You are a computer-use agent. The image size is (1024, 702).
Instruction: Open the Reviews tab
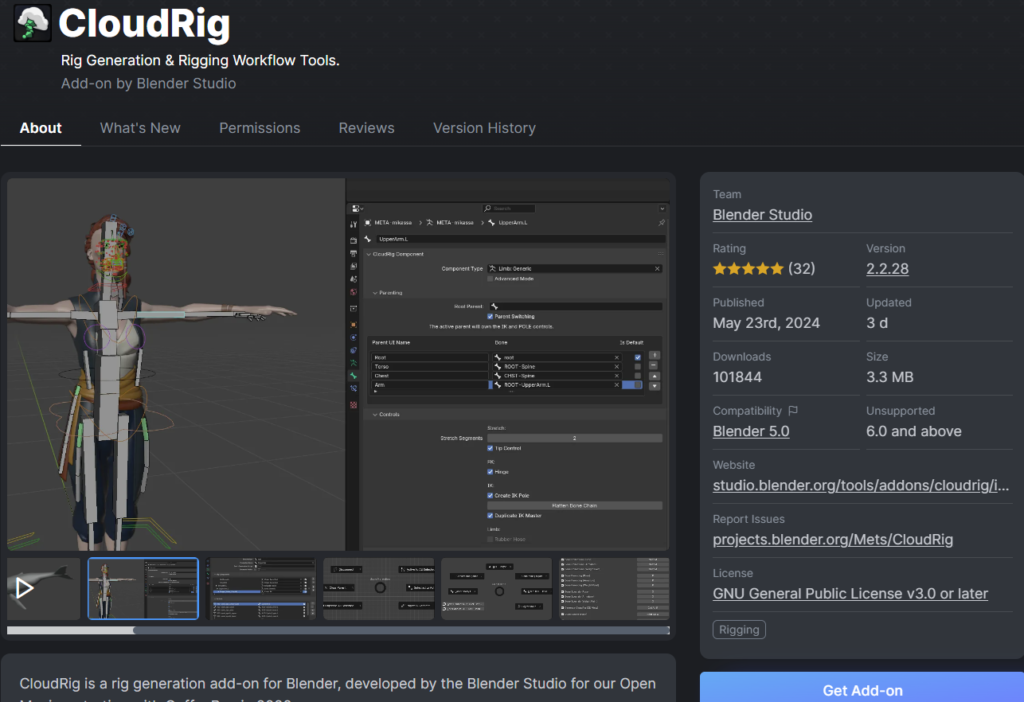pyautogui.click(x=366, y=128)
